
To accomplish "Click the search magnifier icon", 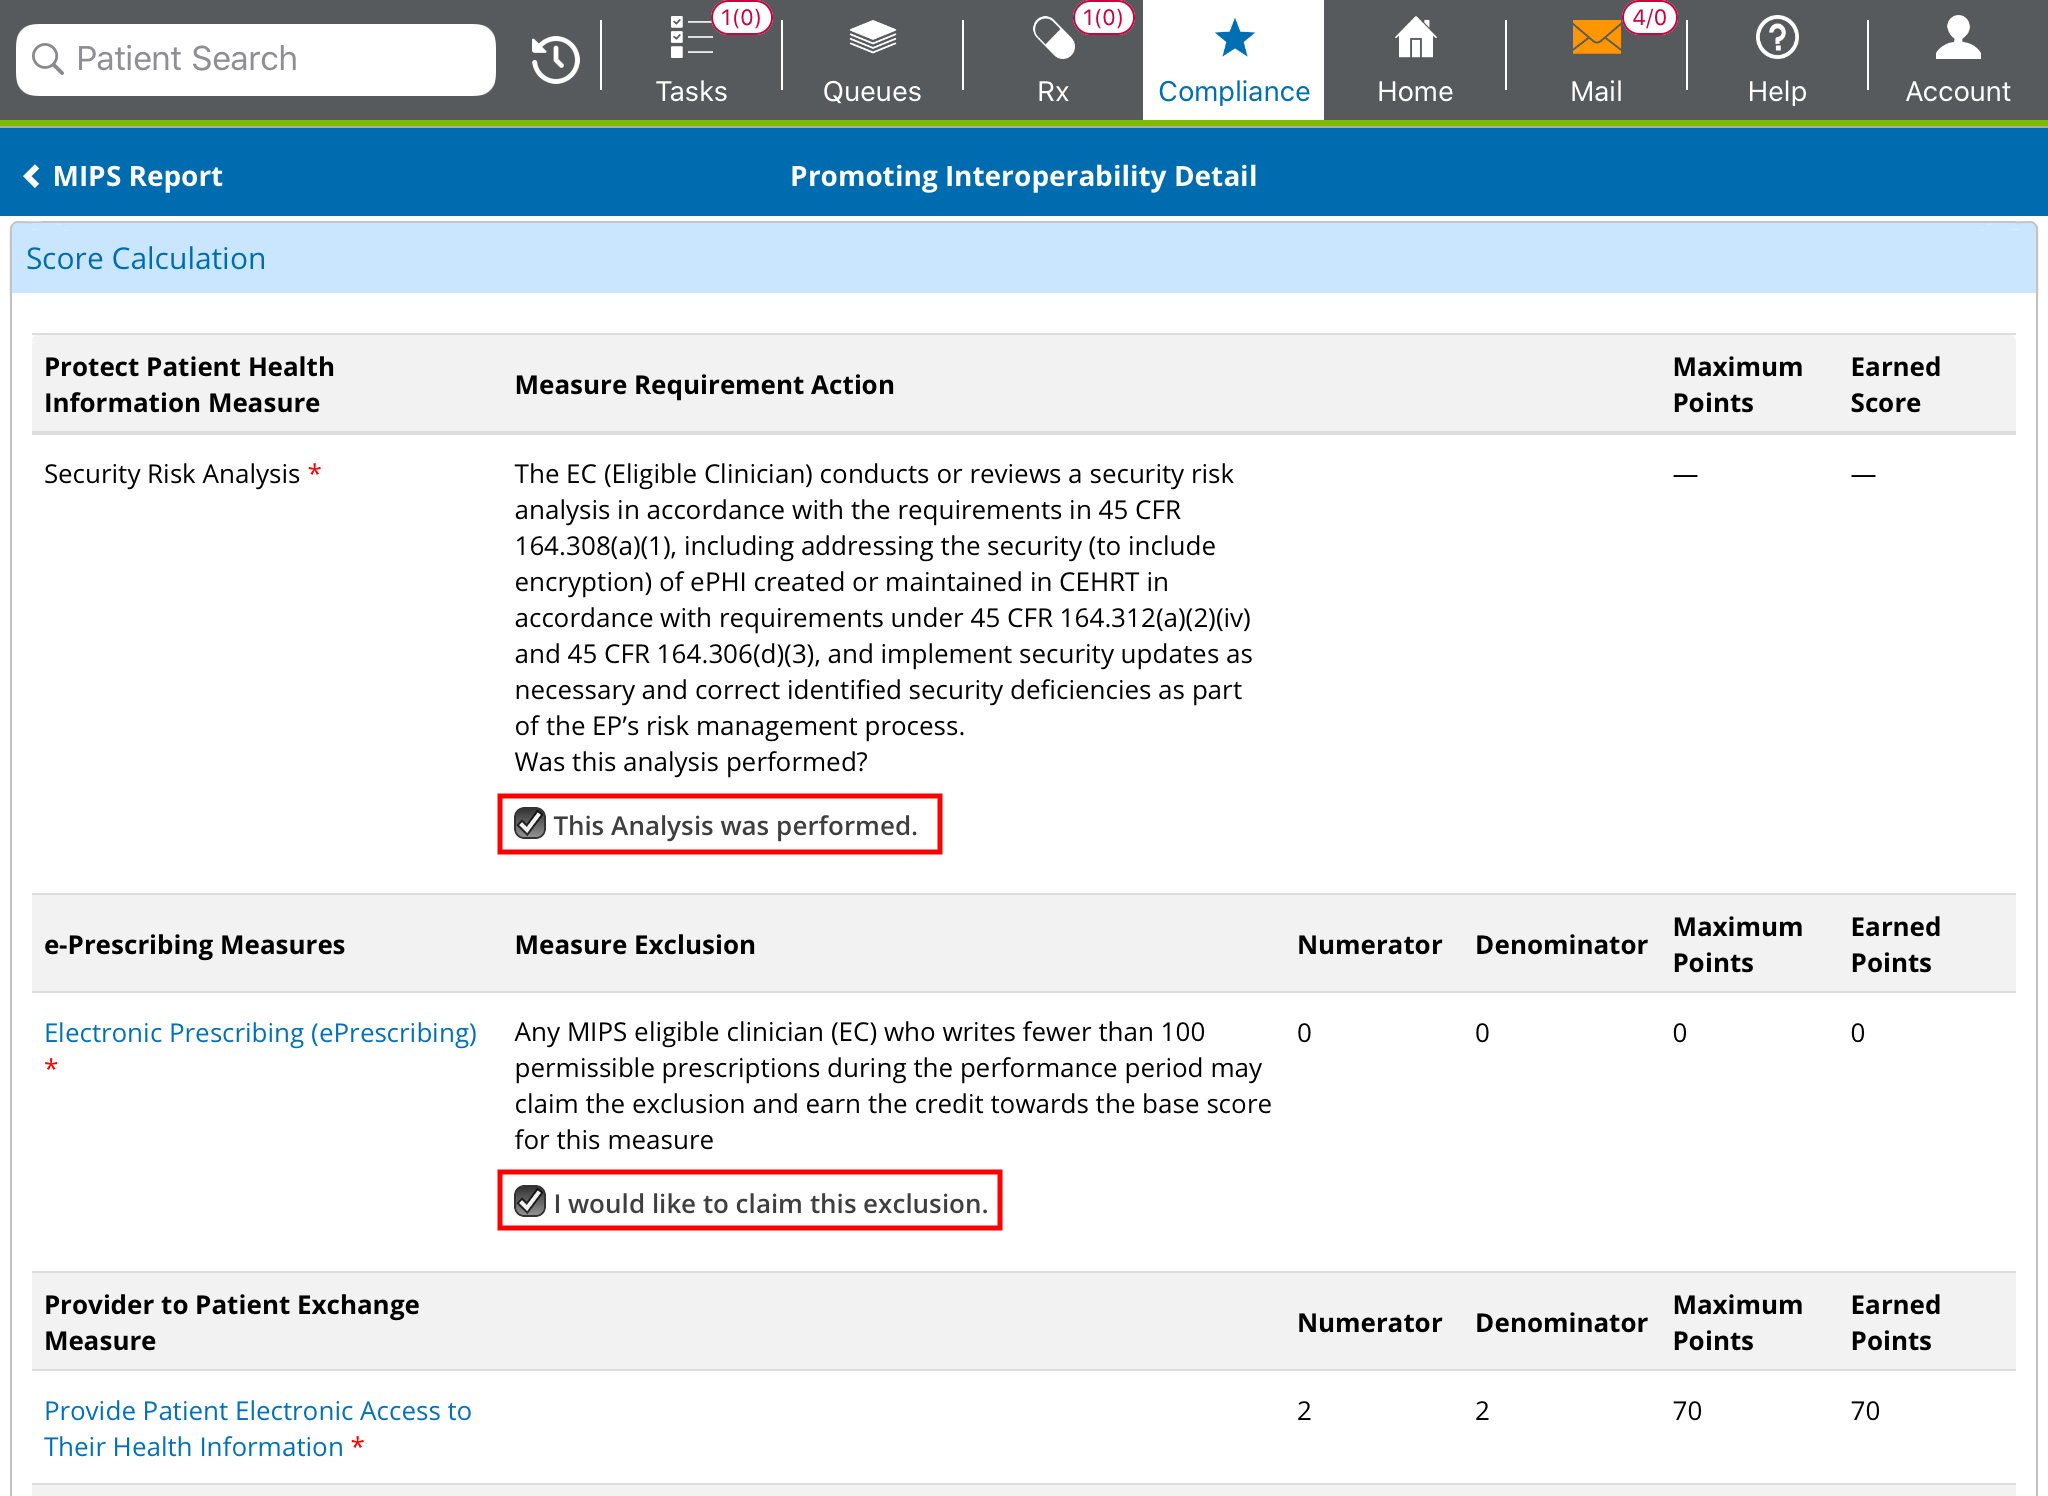I will 47,59.
